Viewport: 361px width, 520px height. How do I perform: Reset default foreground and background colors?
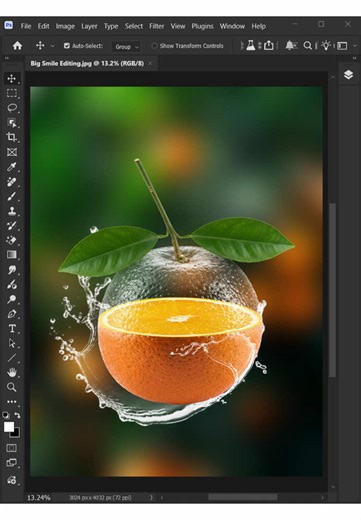(6, 415)
